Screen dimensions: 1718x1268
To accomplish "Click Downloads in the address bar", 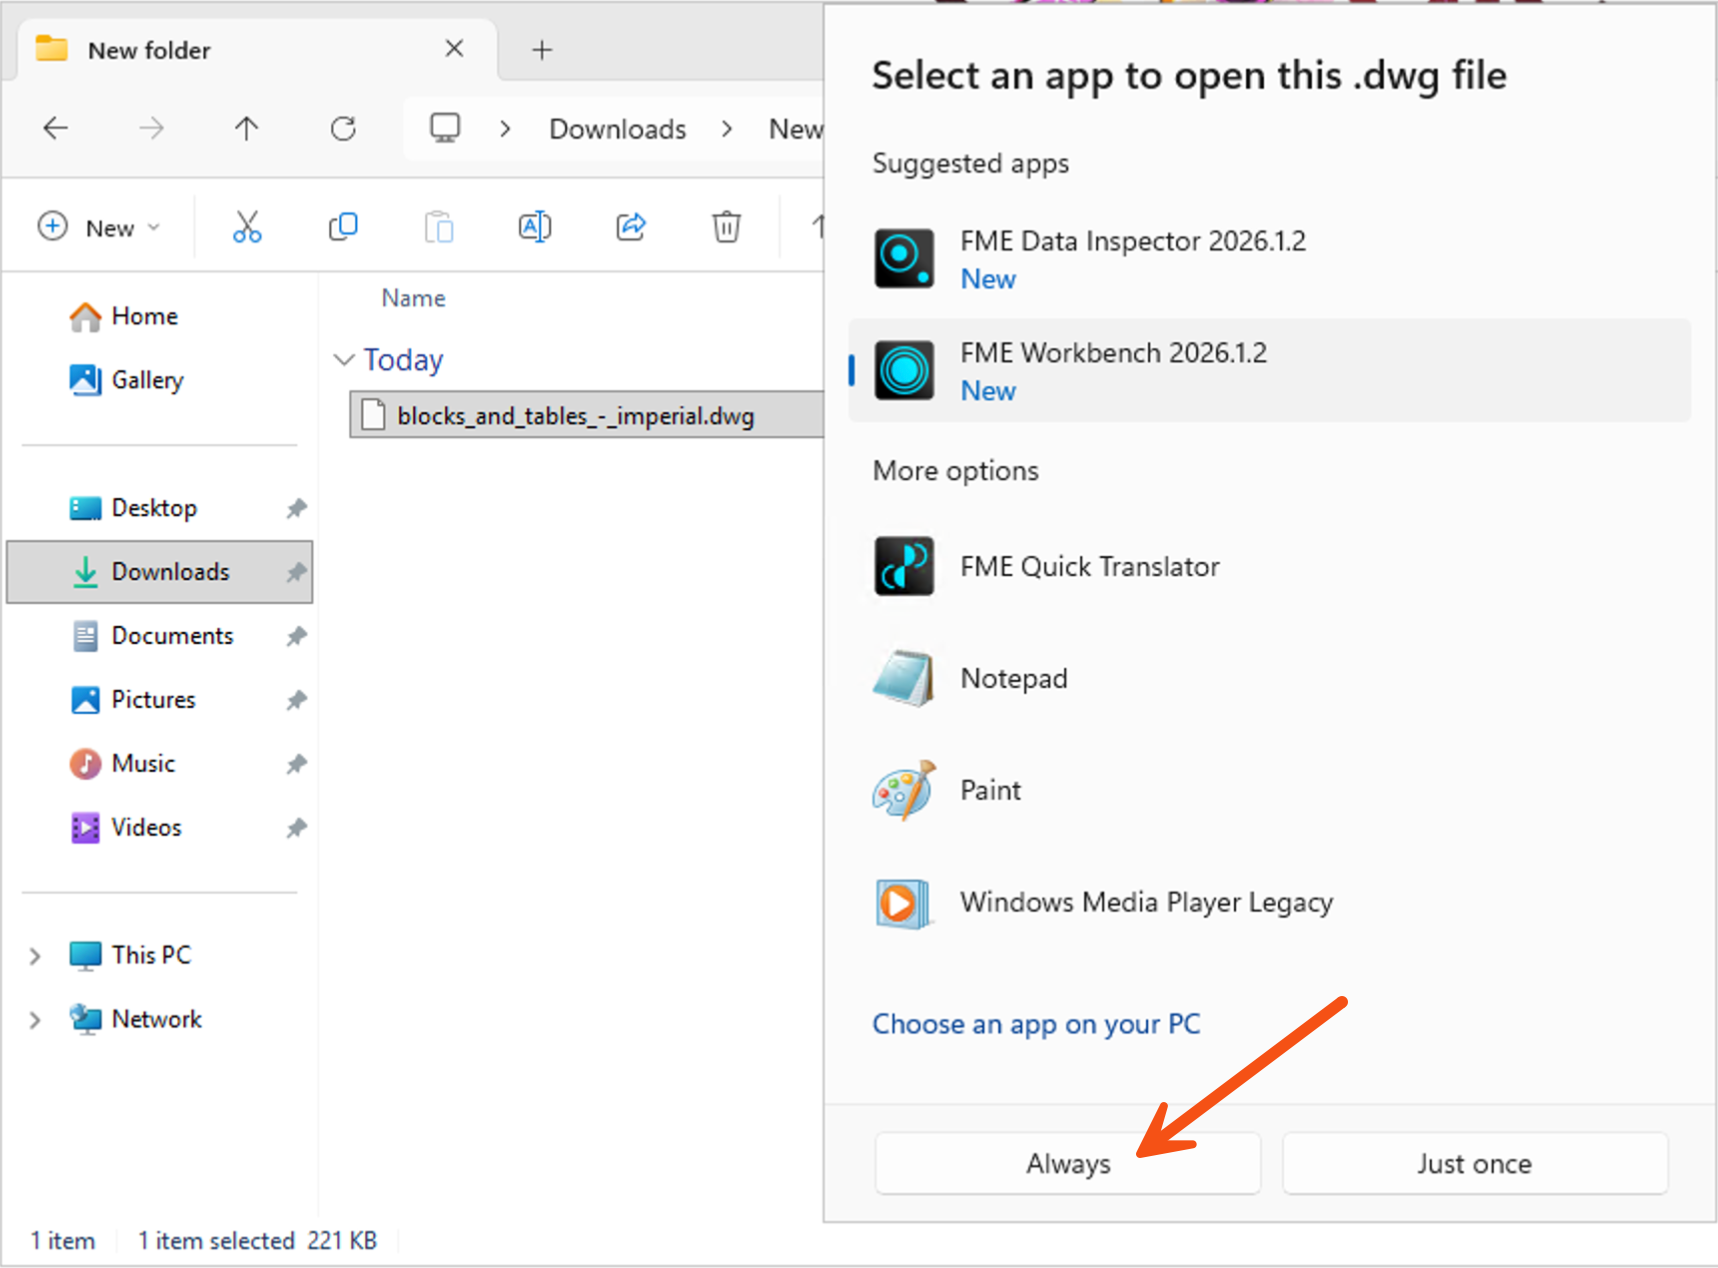I will click(x=618, y=129).
